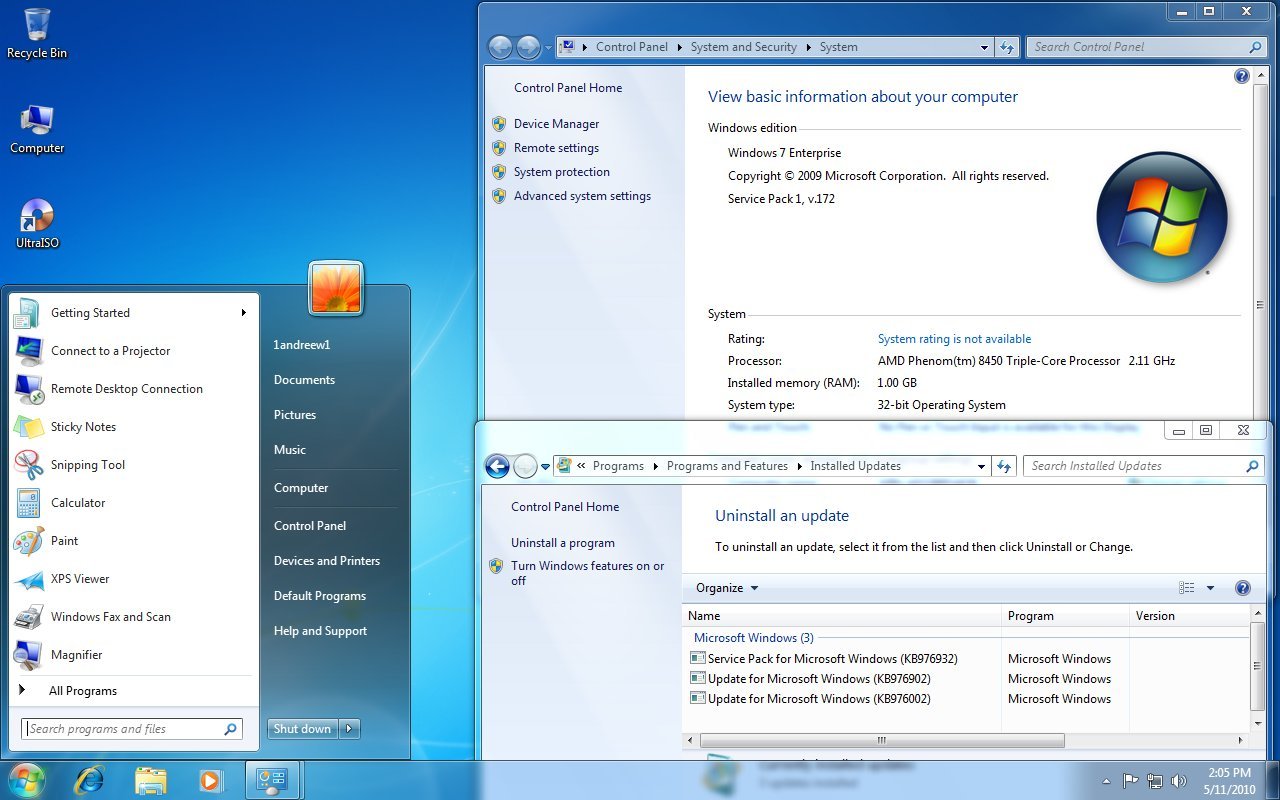Open Windows Explorer from the taskbar
1280x800 pixels.
pos(150,780)
